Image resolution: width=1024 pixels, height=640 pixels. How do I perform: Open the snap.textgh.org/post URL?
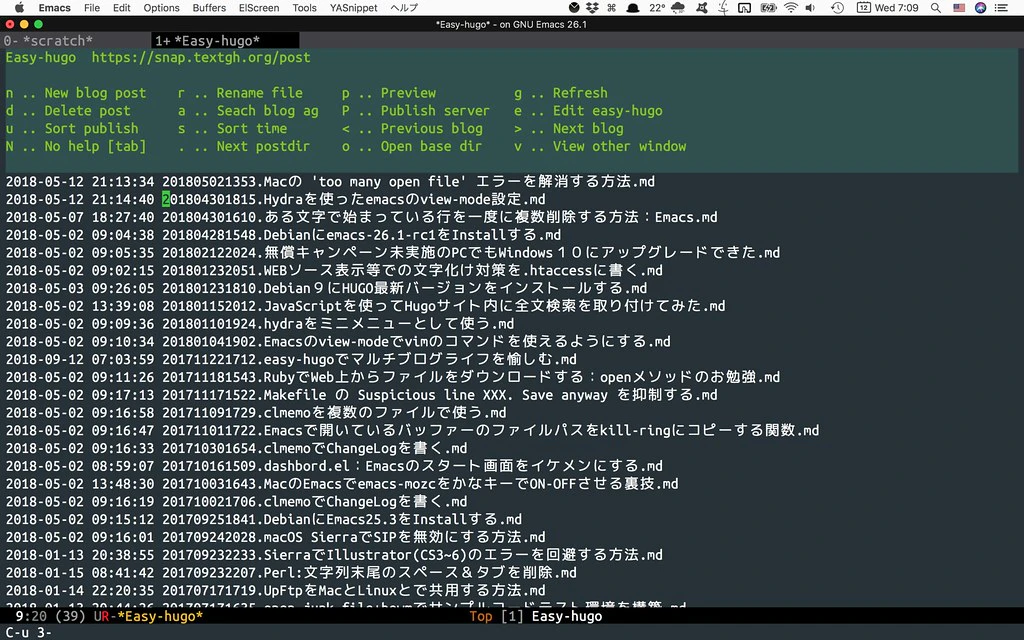[200, 57]
